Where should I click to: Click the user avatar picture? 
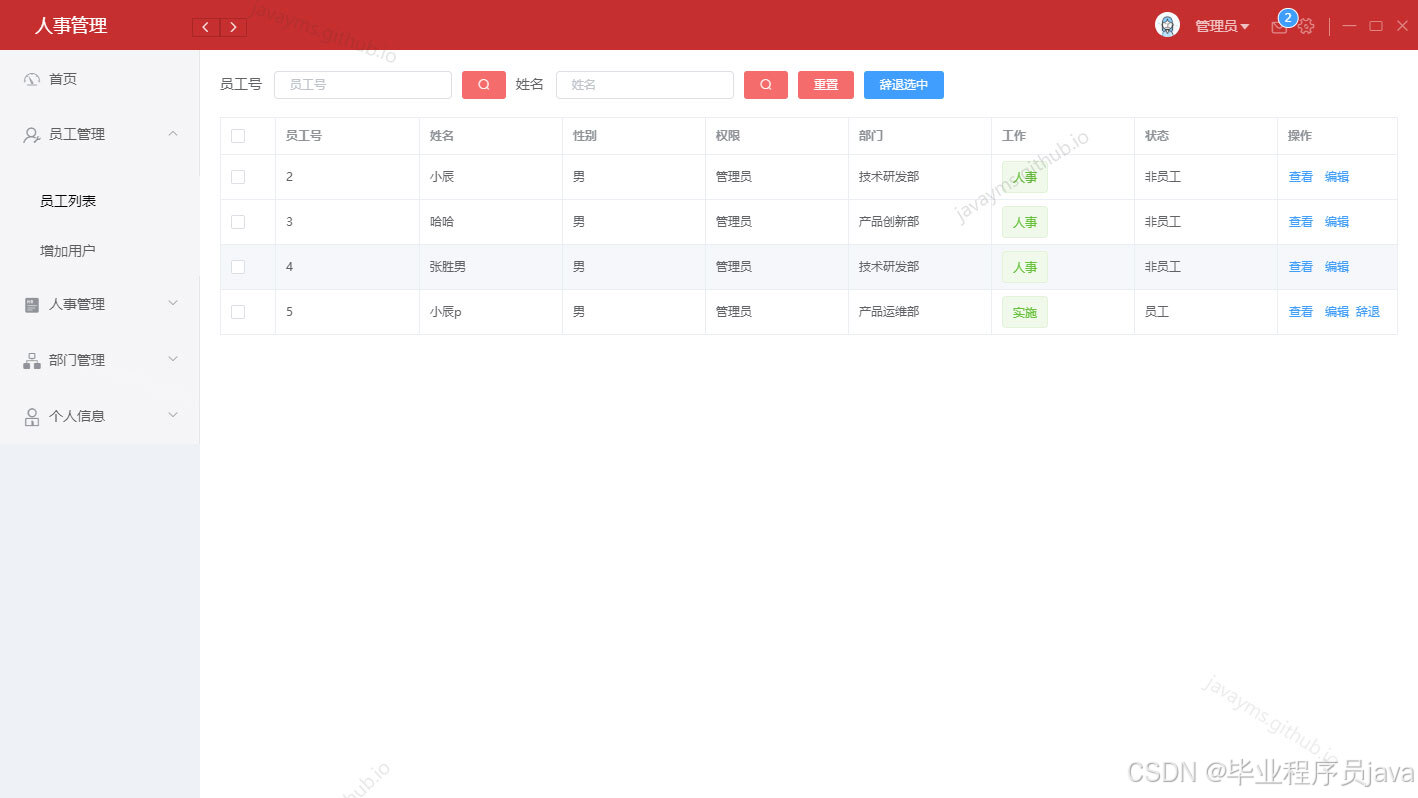(1167, 25)
